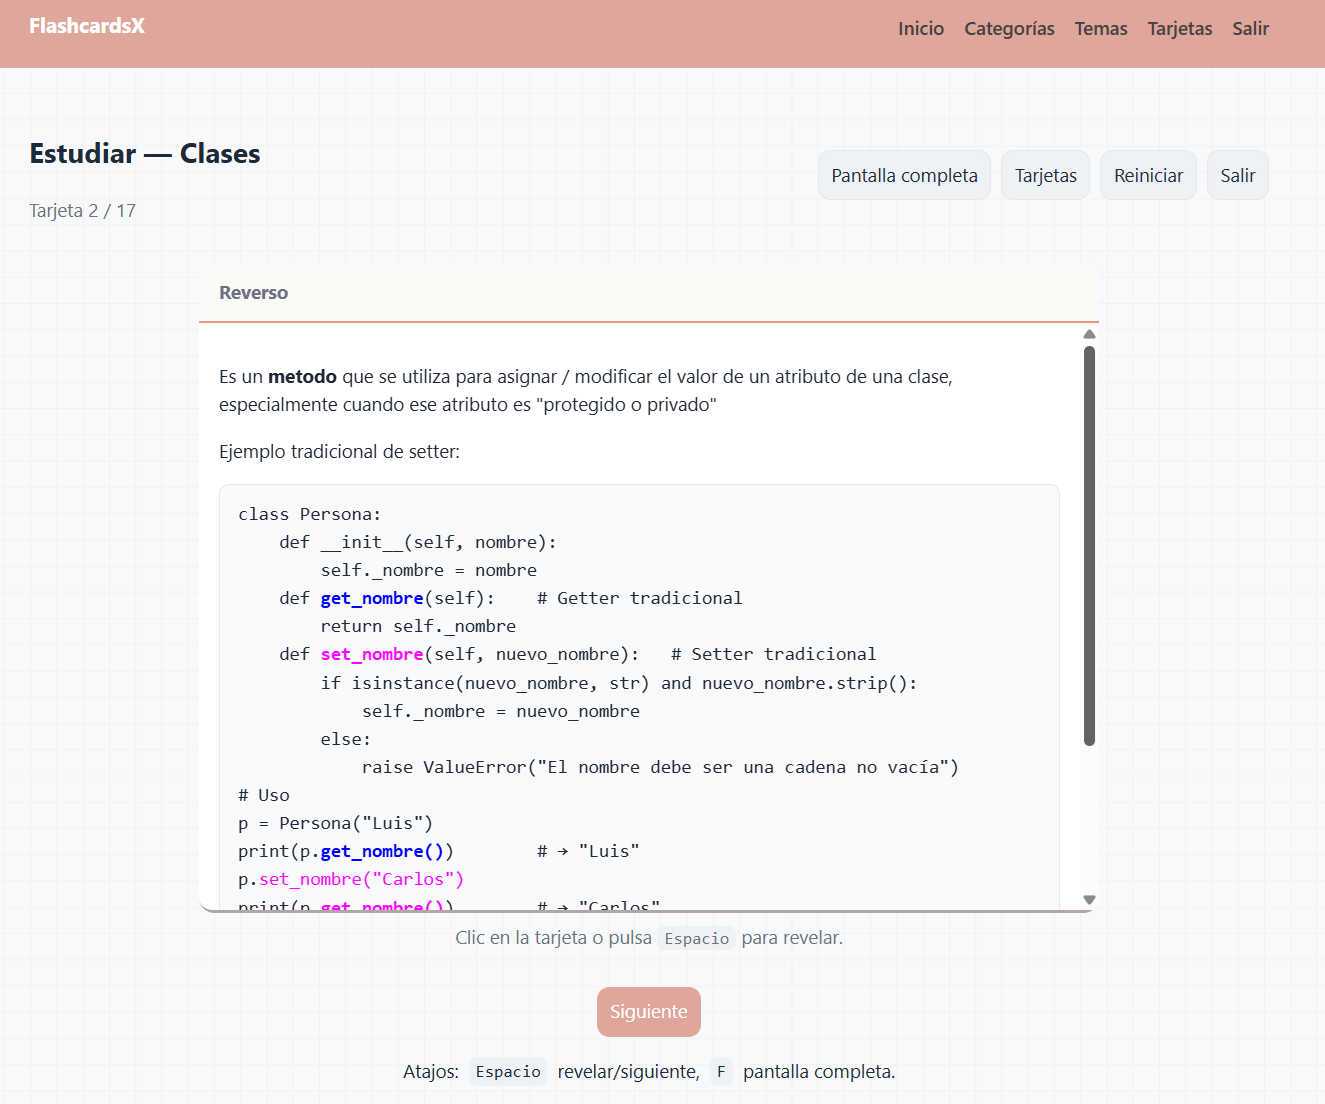Screen dimensions: 1325x1104
Task: Click the setter definition paragraph on the card
Action: 585,390
